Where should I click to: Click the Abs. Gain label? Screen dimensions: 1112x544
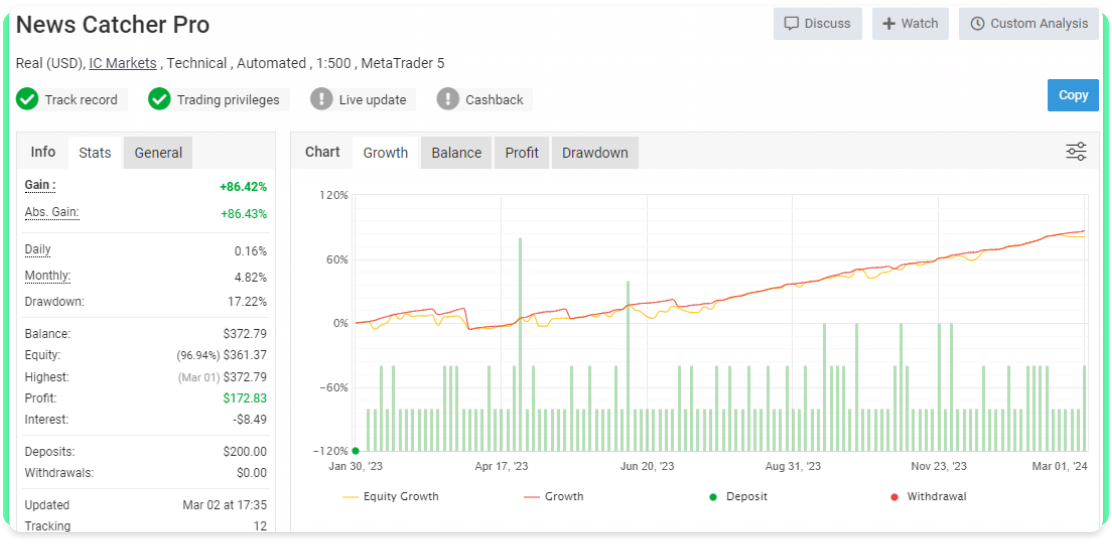(x=52, y=212)
